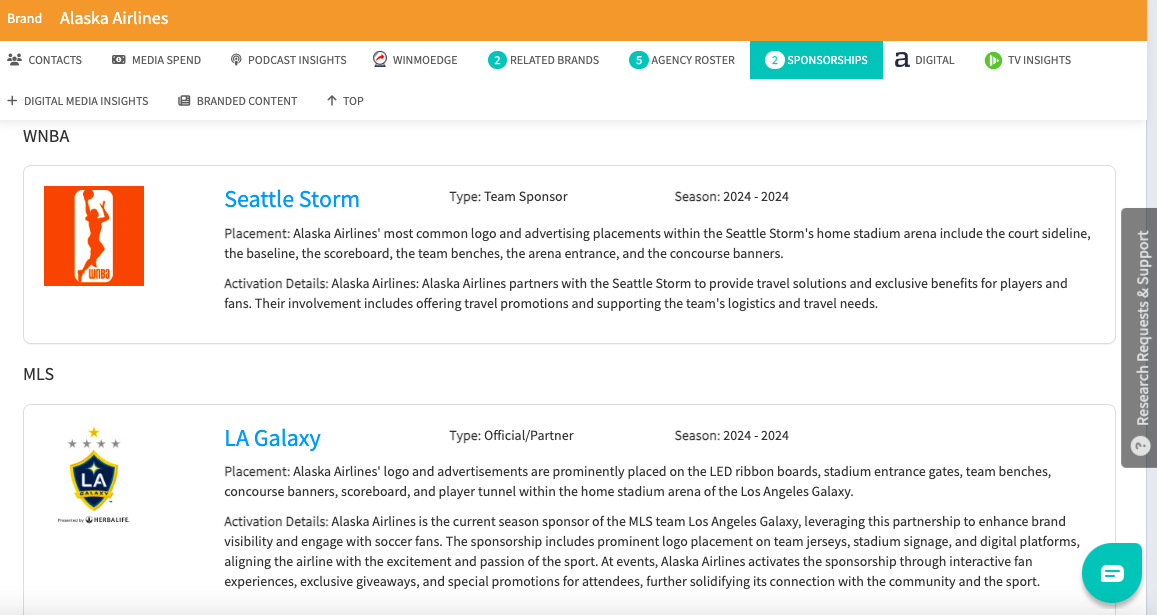Click the LA Galaxy crest thumbnail
Viewport: 1157px width, 615px height.
point(94,475)
